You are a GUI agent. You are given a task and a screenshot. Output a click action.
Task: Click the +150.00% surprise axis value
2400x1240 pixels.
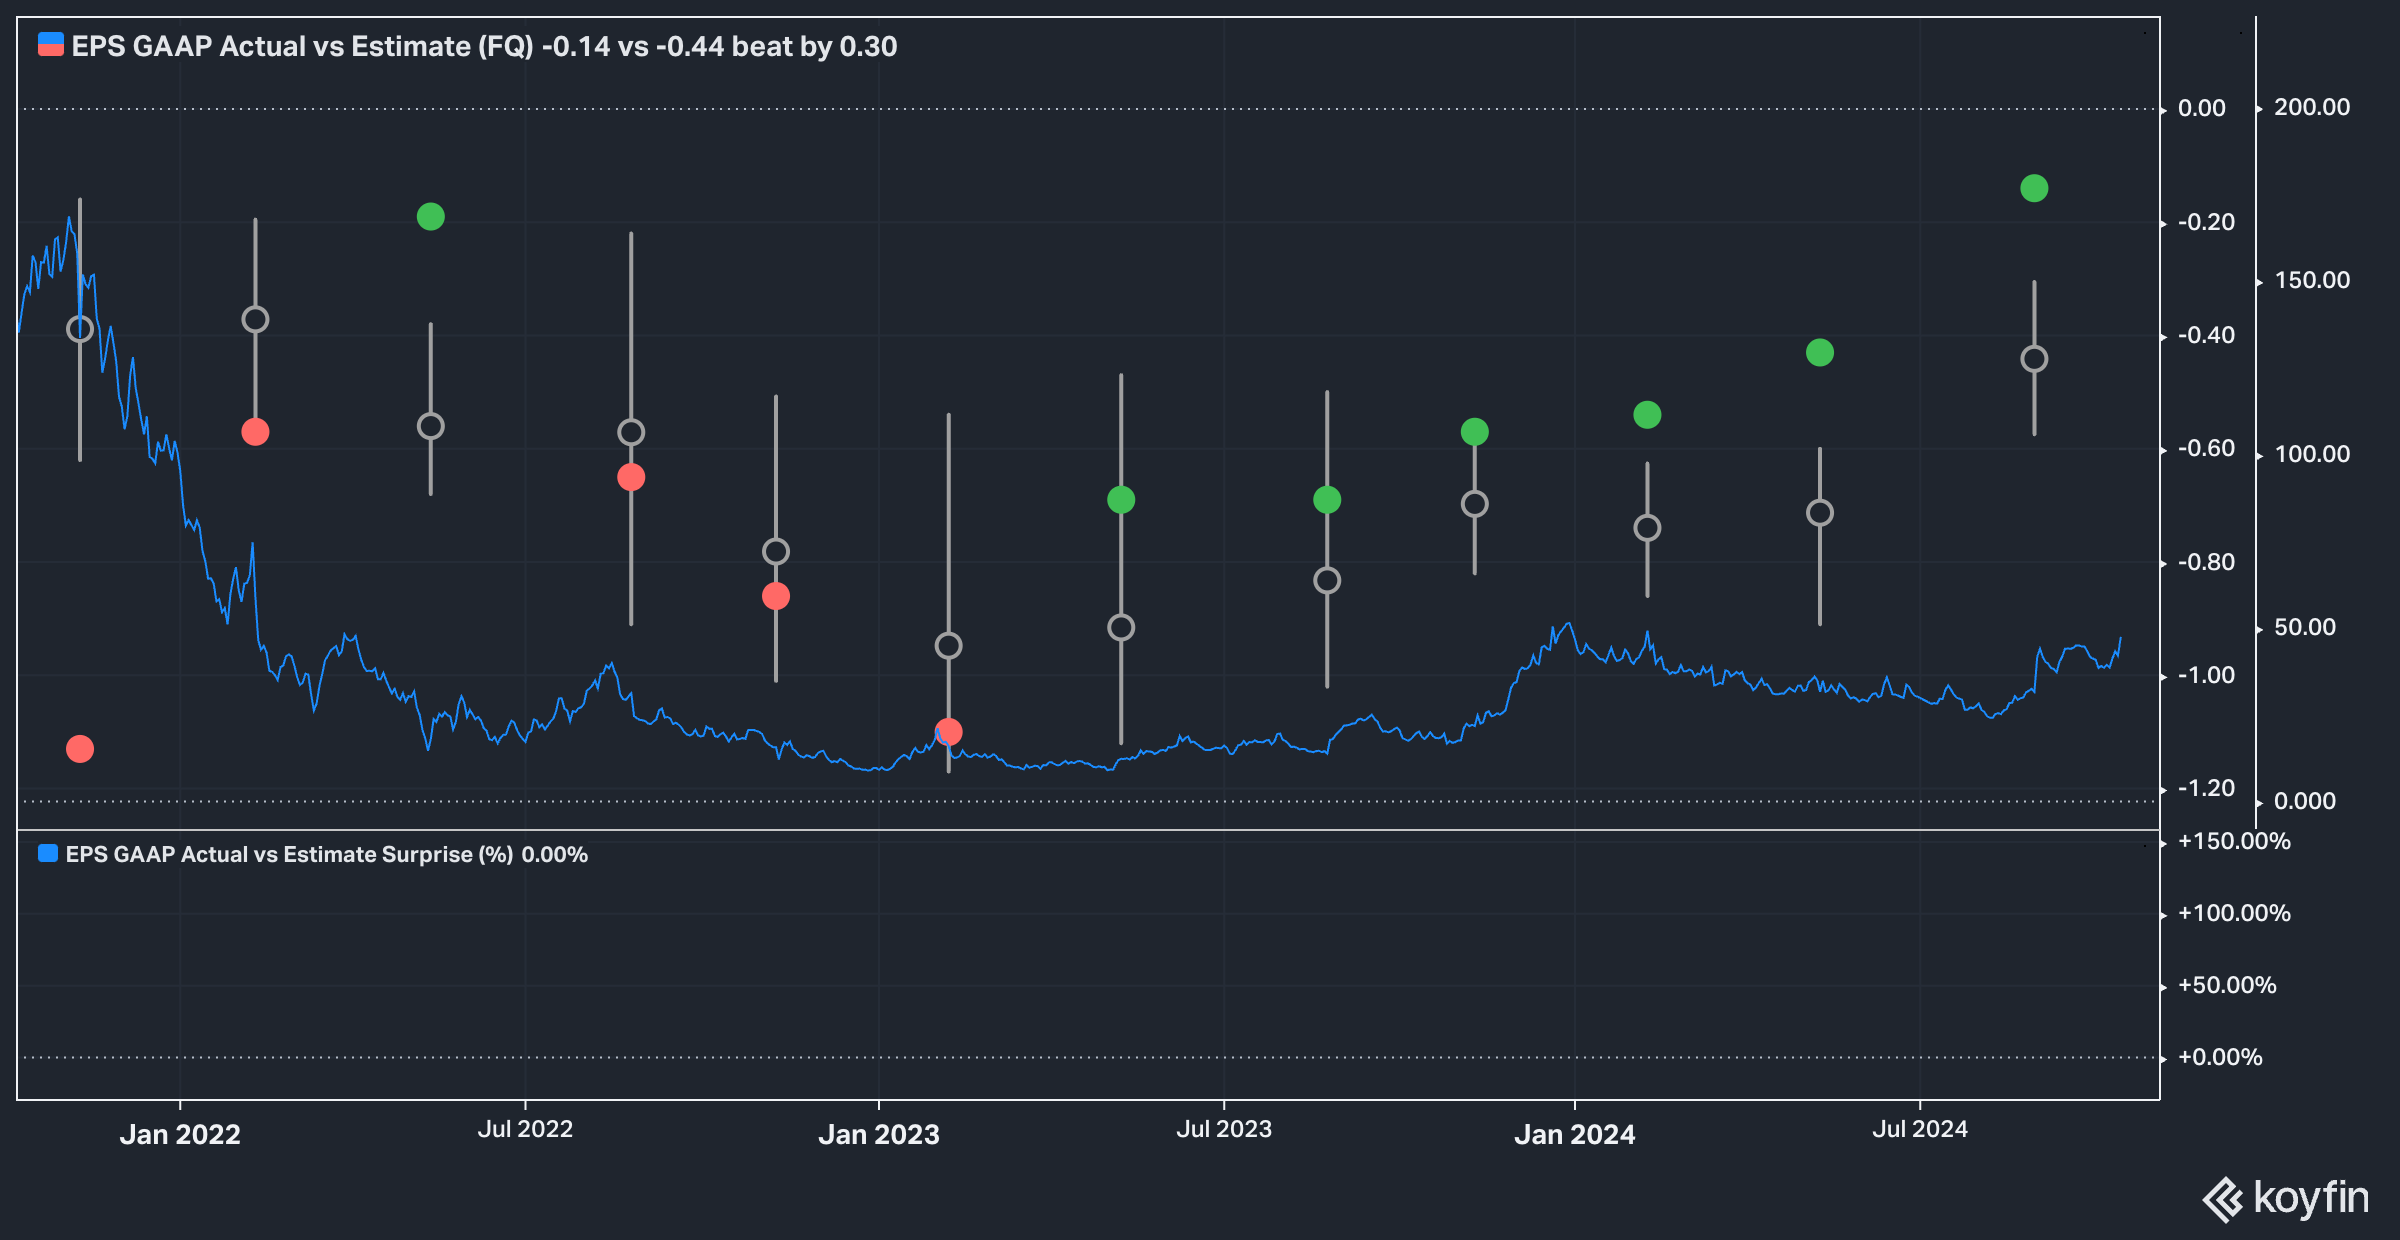point(2234,841)
